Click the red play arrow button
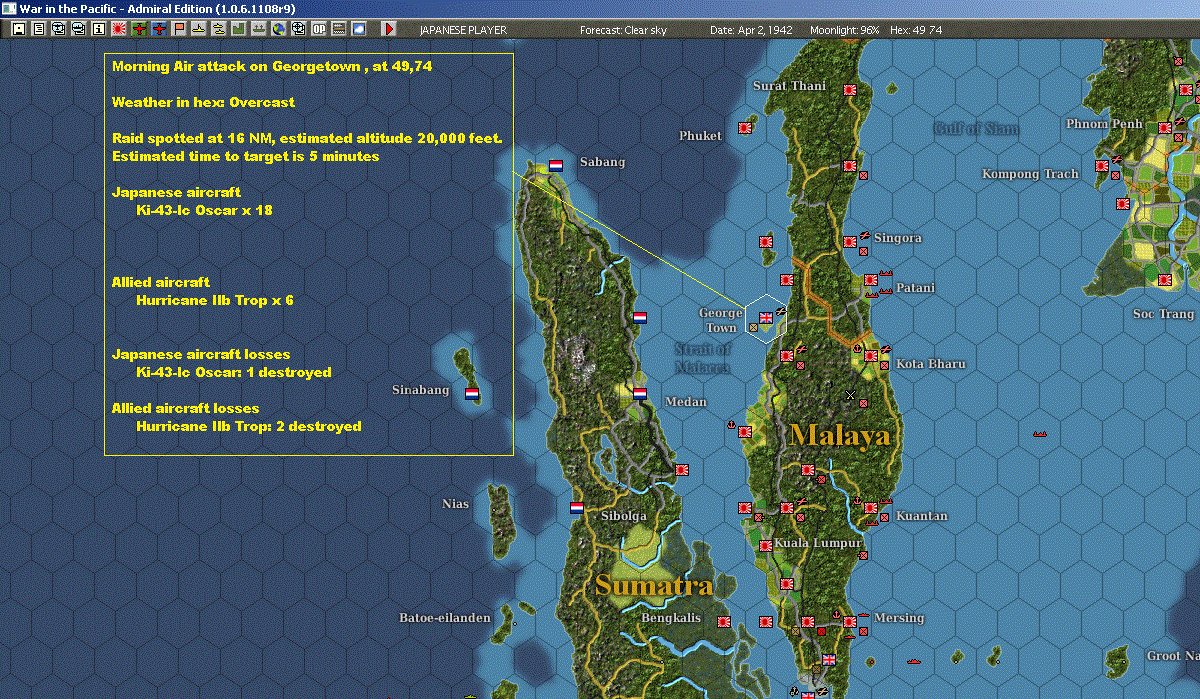 (x=389, y=29)
